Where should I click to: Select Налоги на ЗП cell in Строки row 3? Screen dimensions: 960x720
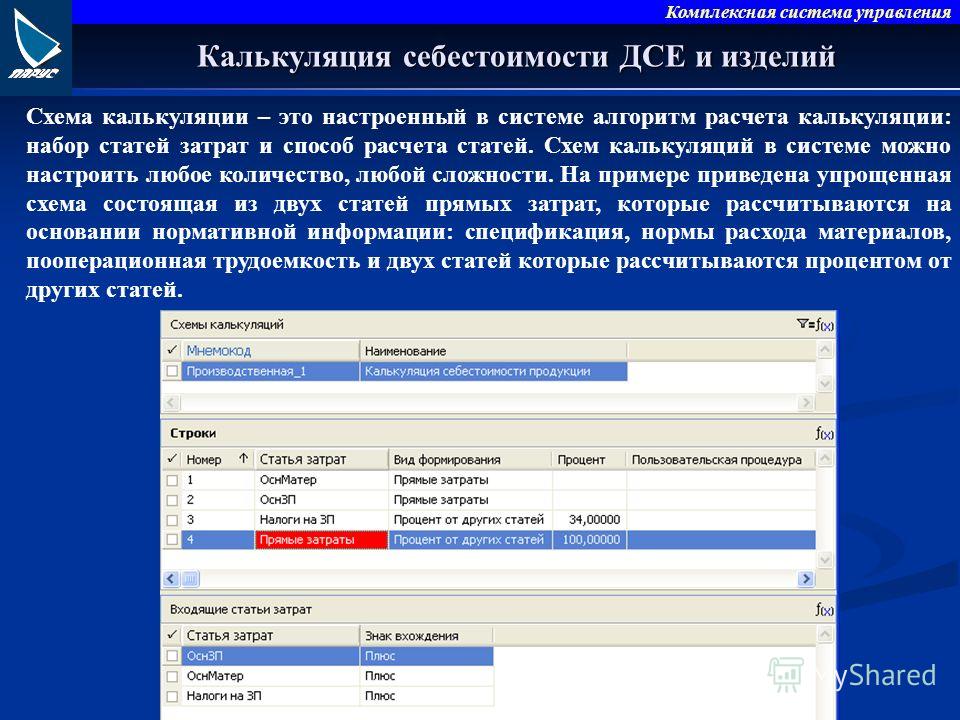click(x=321, y=520)
